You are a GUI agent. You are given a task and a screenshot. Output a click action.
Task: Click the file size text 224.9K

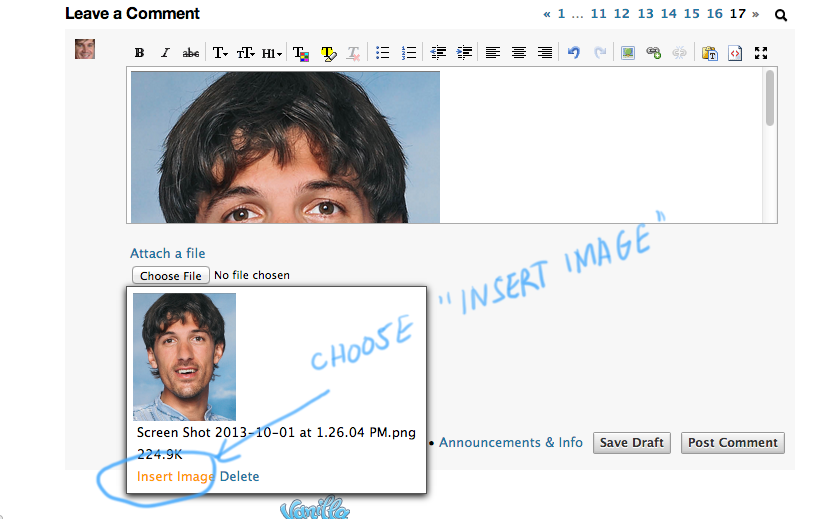click(160, 455)
